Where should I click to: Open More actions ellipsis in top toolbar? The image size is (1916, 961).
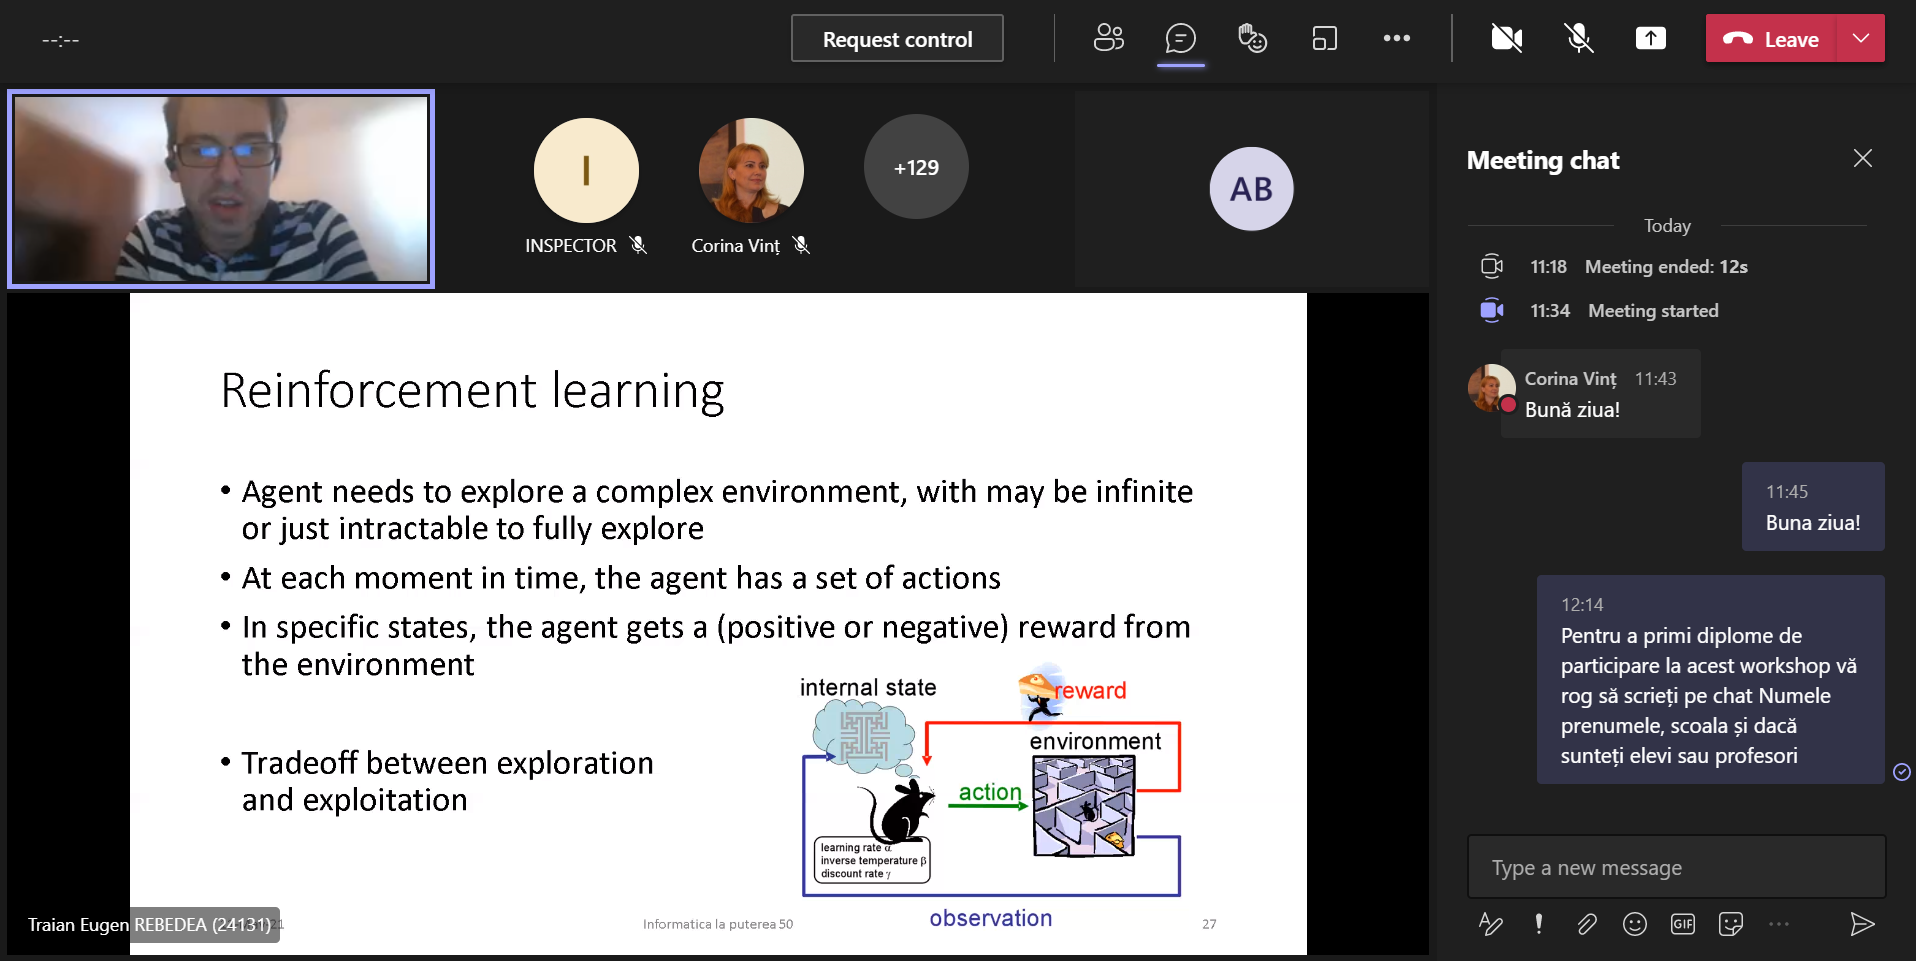coord(1396,39)
